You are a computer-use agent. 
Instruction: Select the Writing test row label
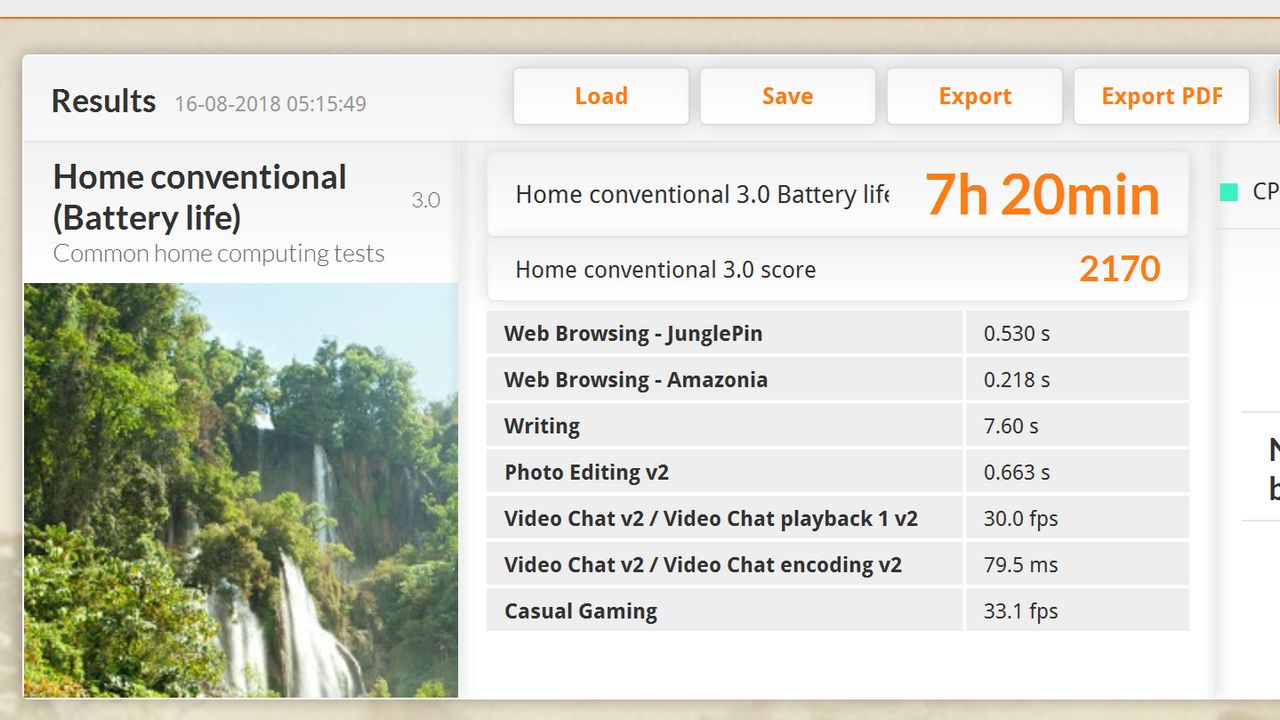coord(542,426)
